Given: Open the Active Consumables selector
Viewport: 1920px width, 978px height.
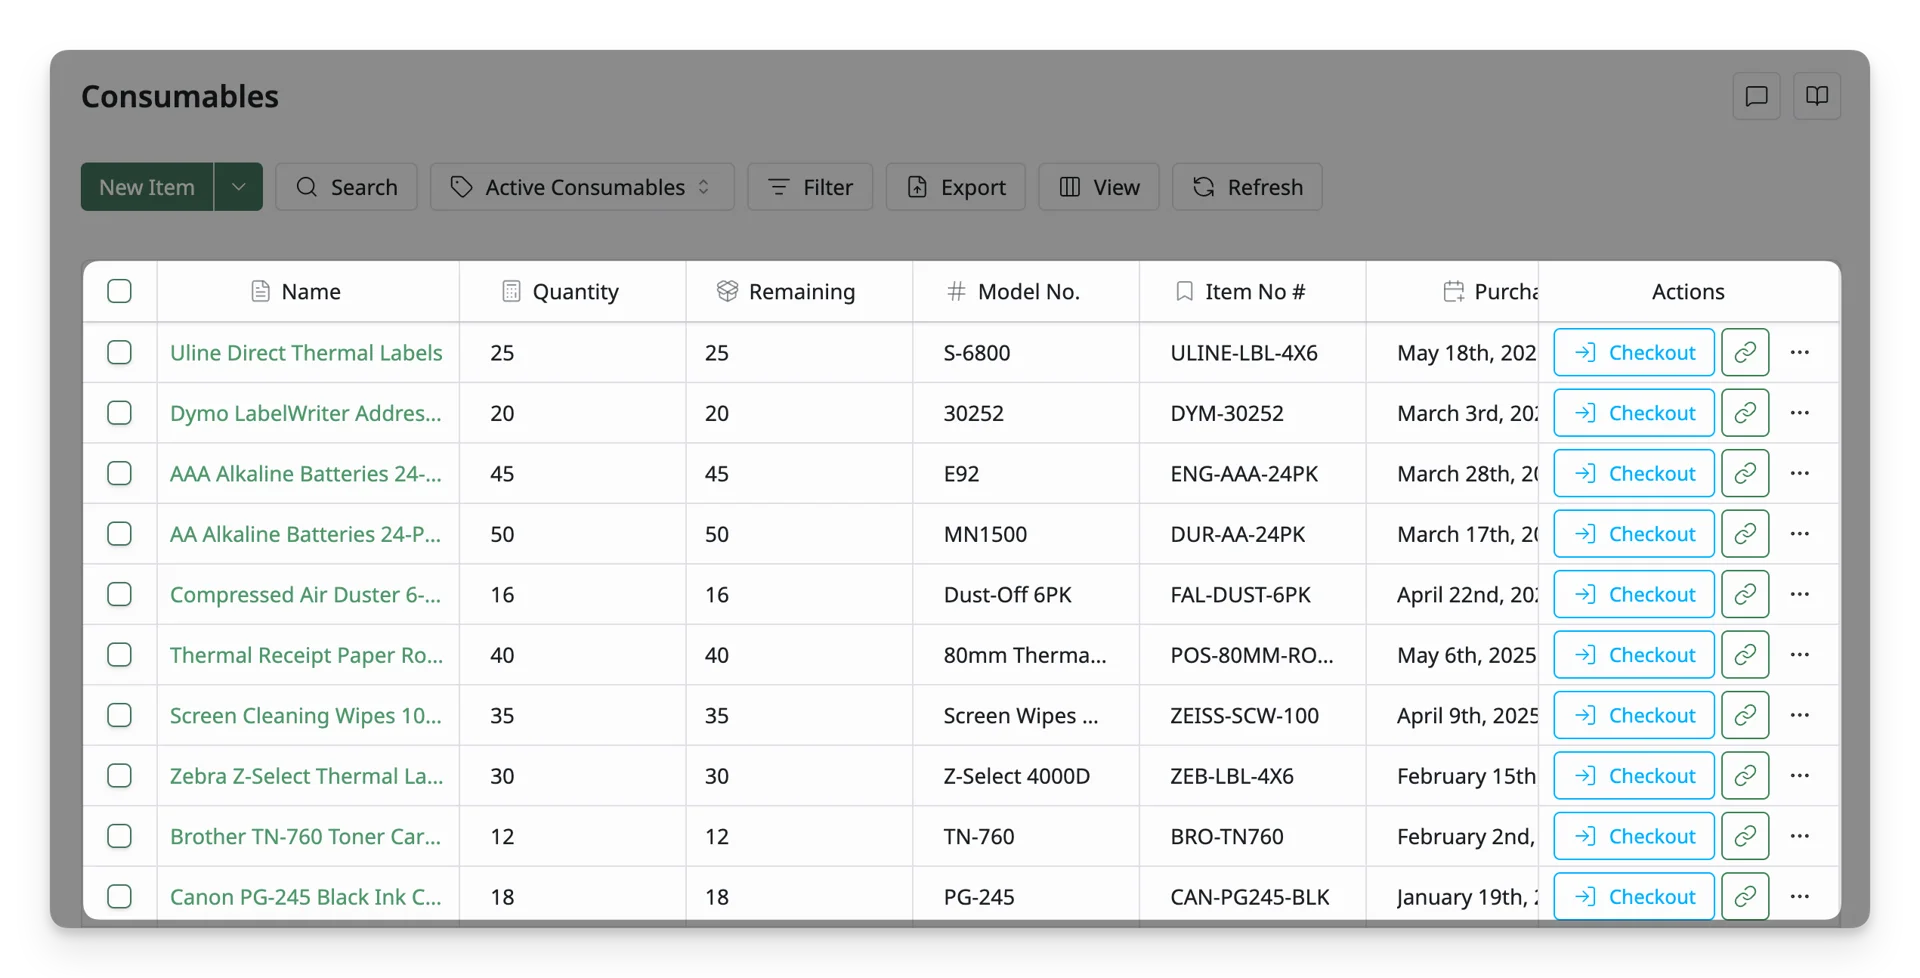Looking at the screenshot, I should [x=582, y=187].
